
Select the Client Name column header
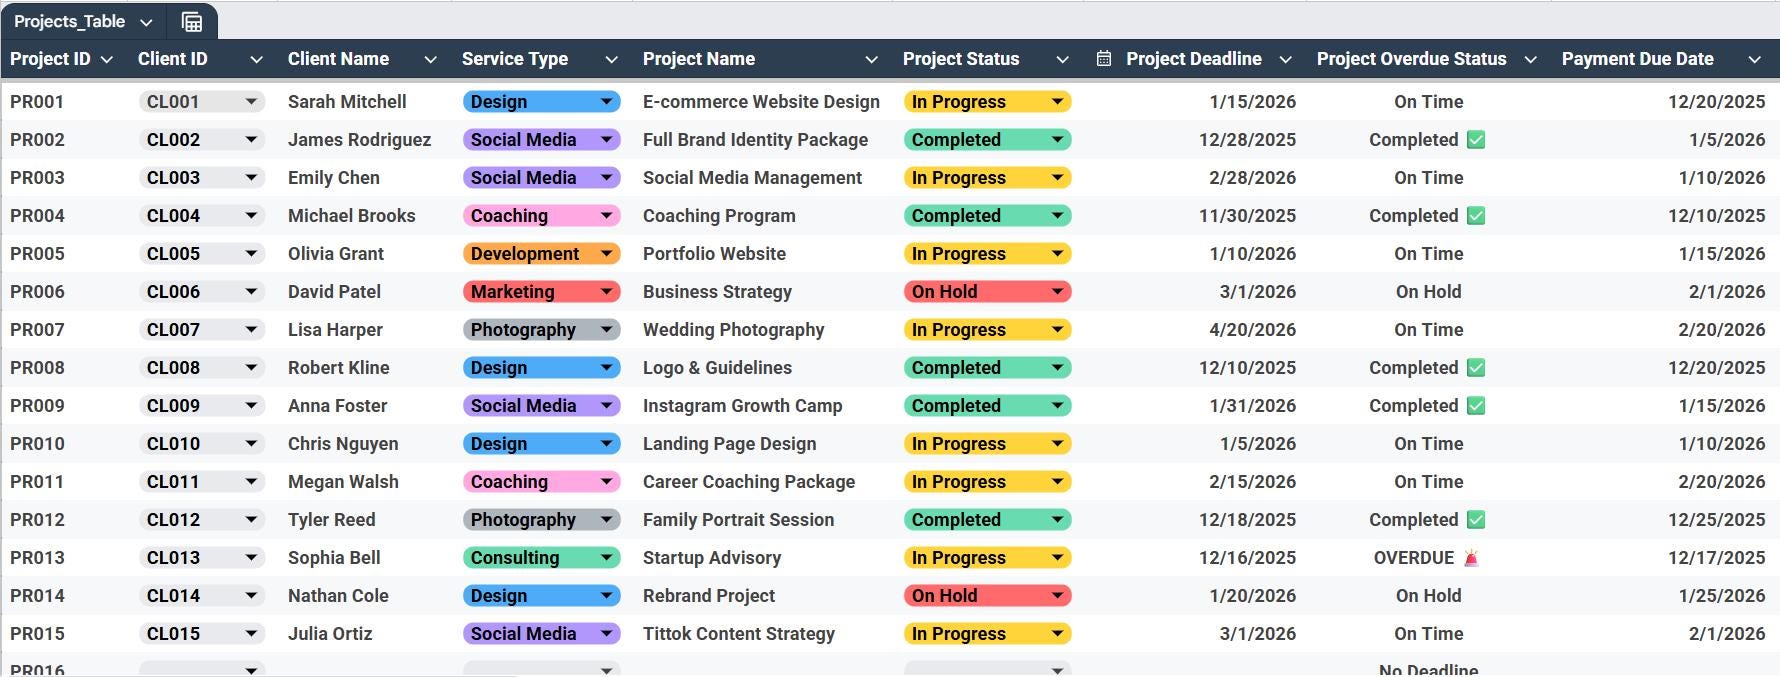[338, 59]
